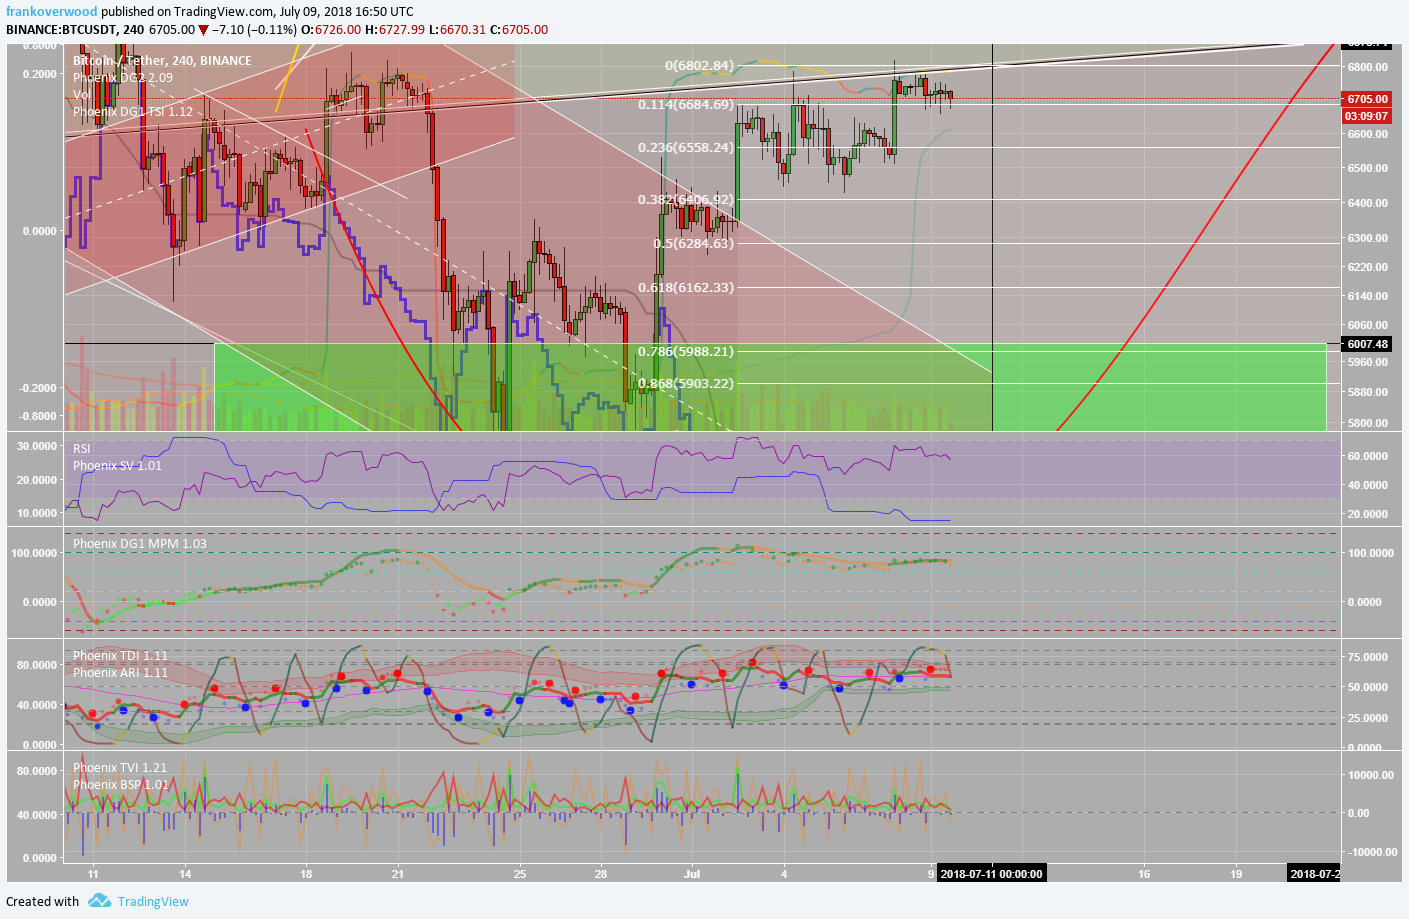Select the Phoenix SV 1.01 label
The height and width of the screenshot is (919, 1409).
click(117, 465)
